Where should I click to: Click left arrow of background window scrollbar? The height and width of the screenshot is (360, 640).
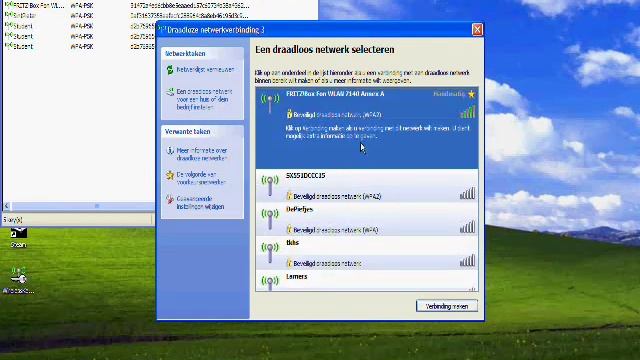7,206
